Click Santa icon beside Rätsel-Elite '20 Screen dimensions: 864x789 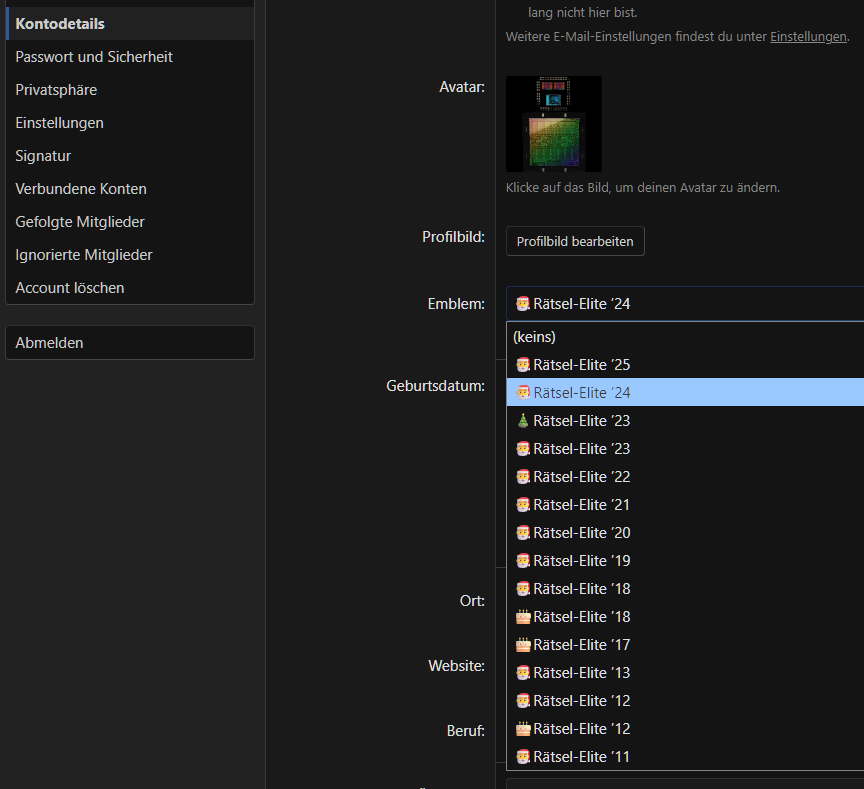pyautogui.click(x=523, y=533)
